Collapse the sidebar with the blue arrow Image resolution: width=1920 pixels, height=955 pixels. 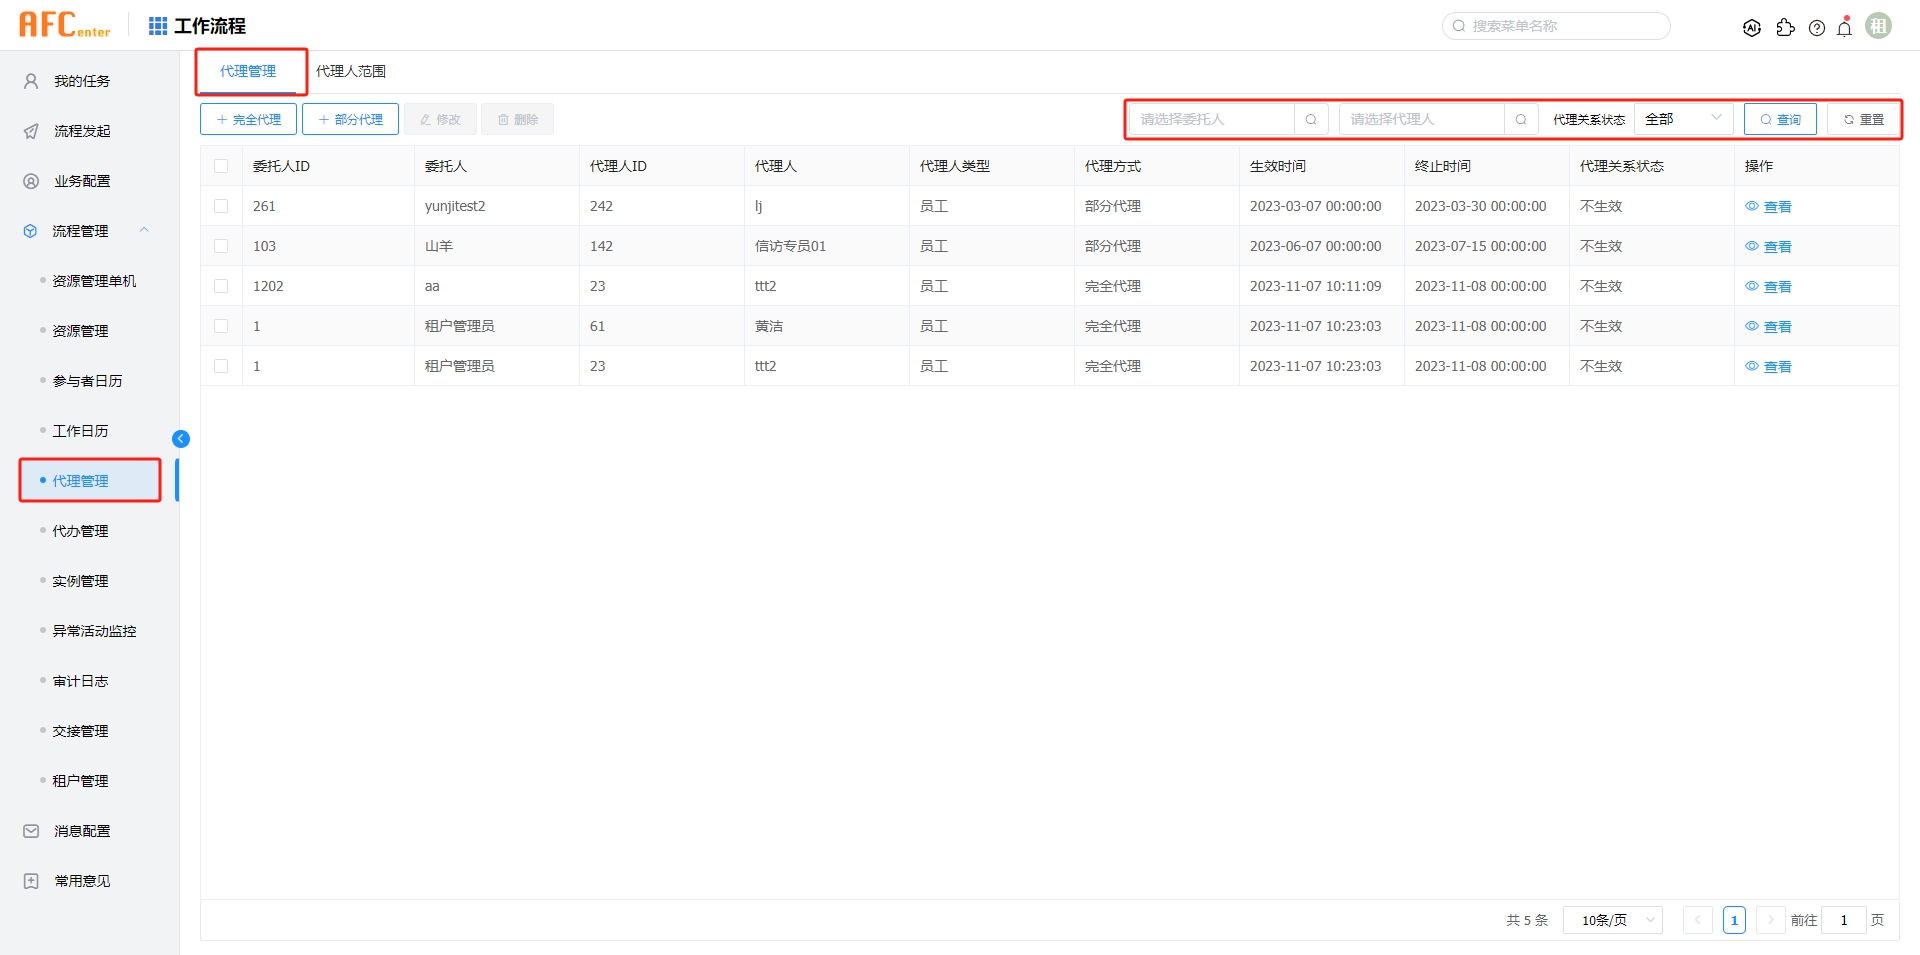[181, 438]
